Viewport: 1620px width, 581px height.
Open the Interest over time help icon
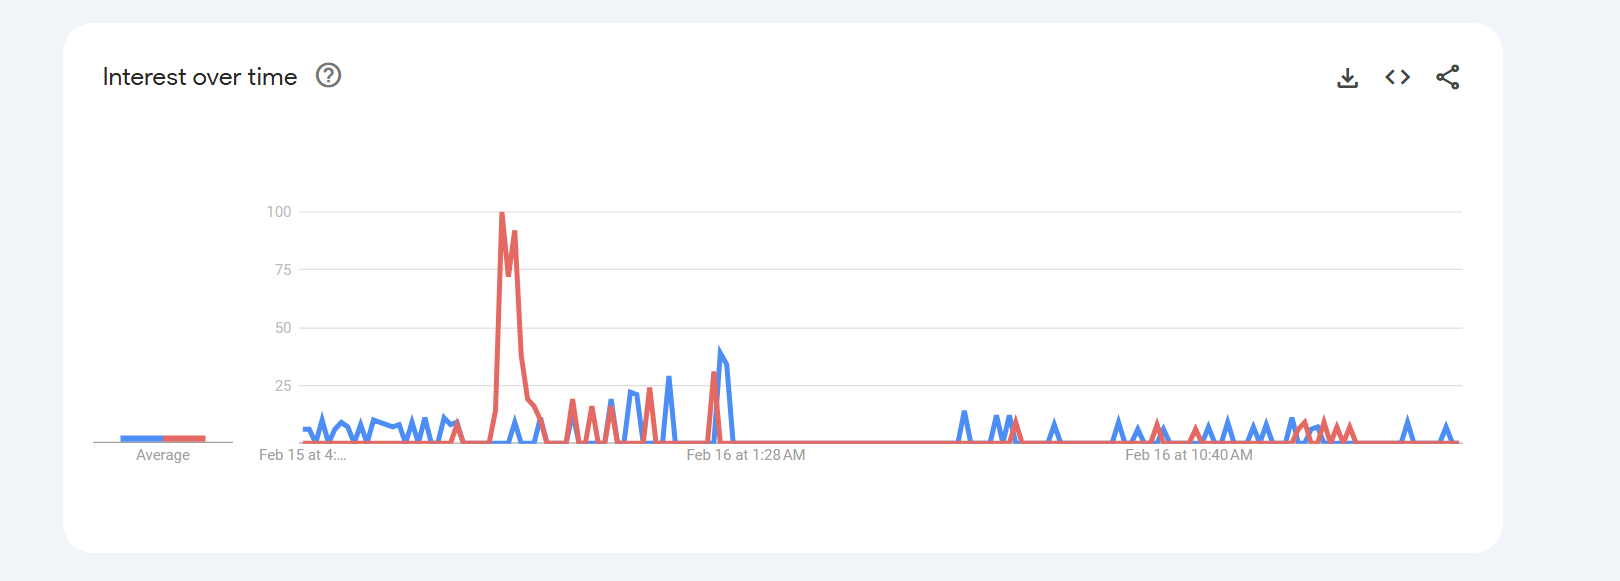click(328, 76)
